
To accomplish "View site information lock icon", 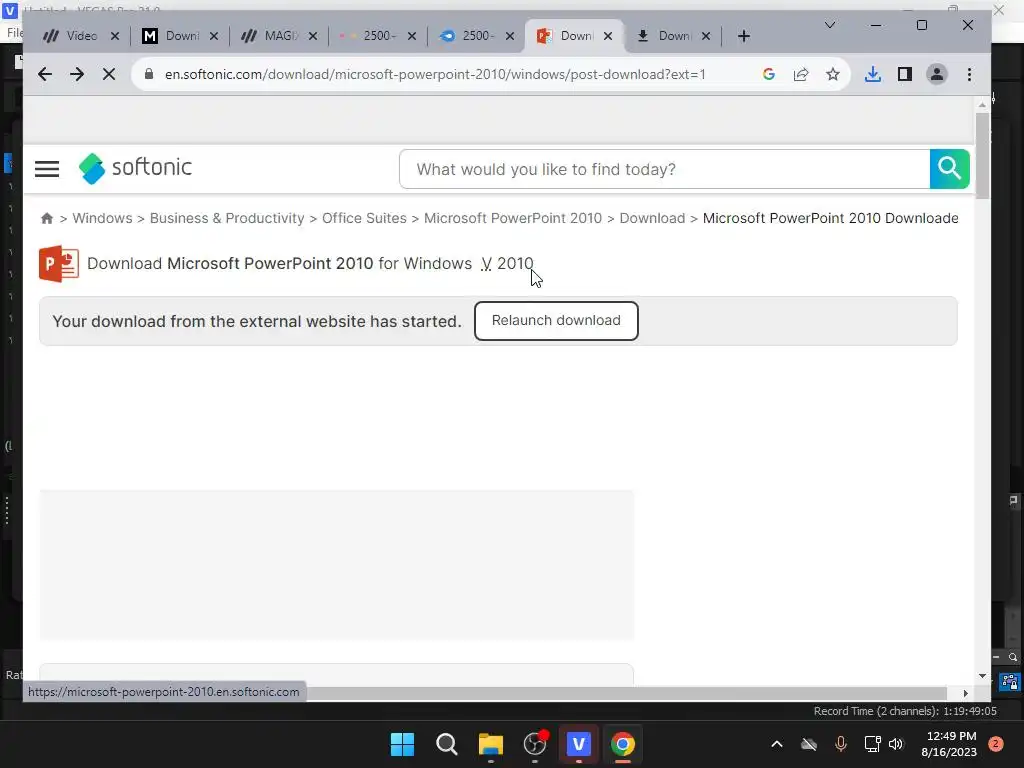I will point(149,74).
